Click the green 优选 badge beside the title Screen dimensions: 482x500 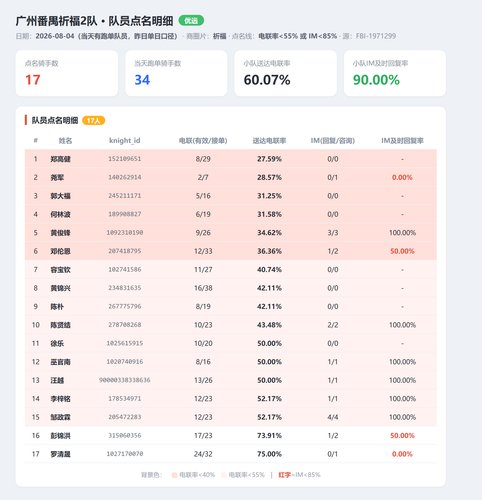pos(191,21)
